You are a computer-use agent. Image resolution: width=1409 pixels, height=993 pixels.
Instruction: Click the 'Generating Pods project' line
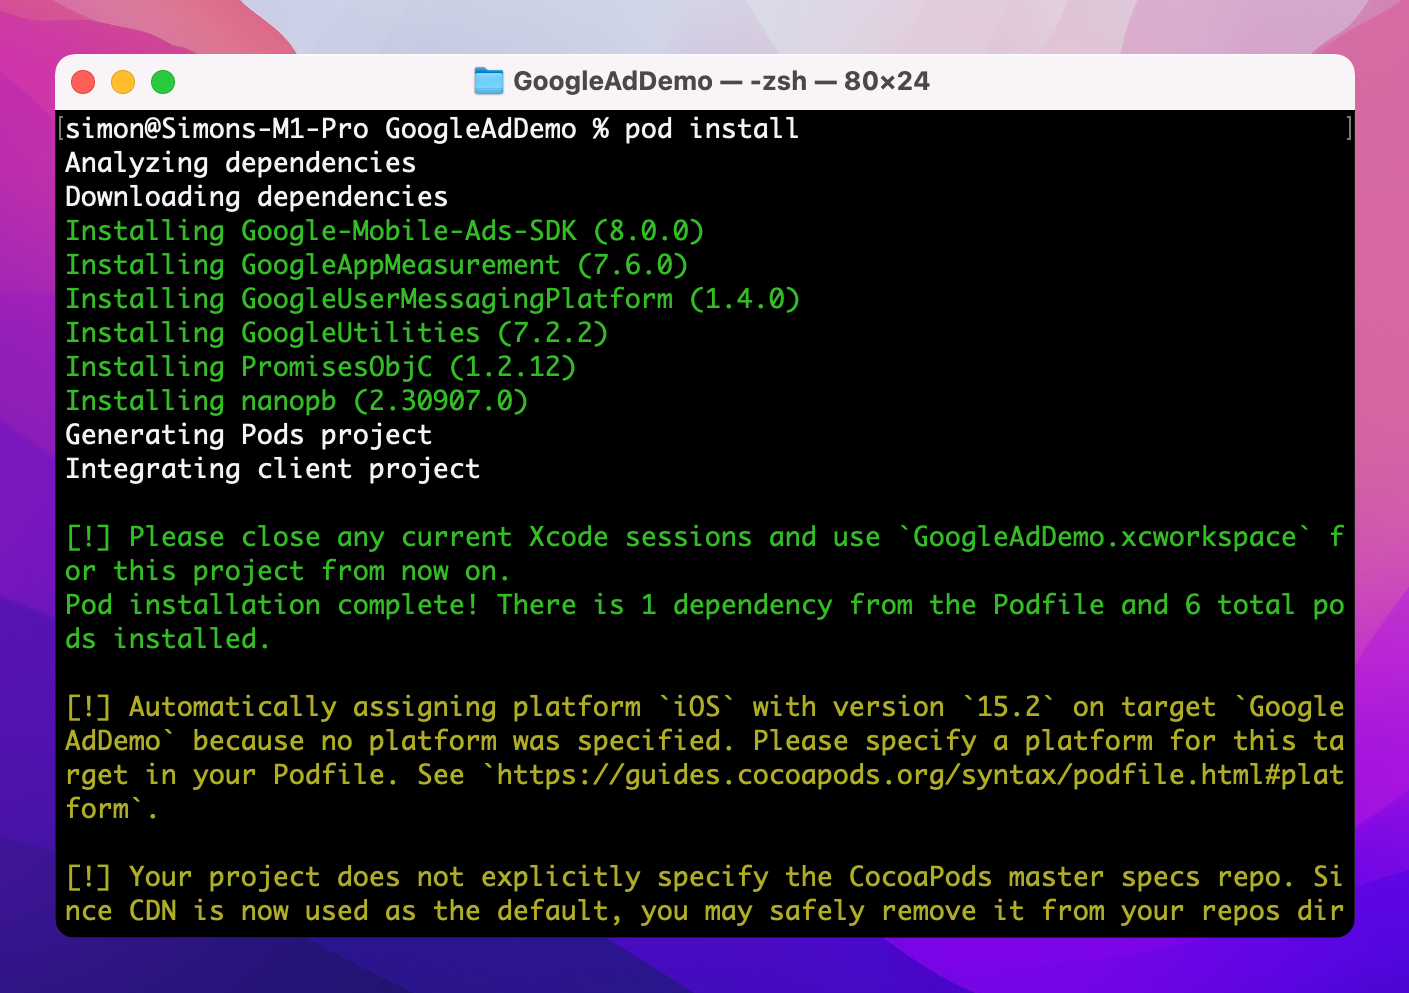248,435
